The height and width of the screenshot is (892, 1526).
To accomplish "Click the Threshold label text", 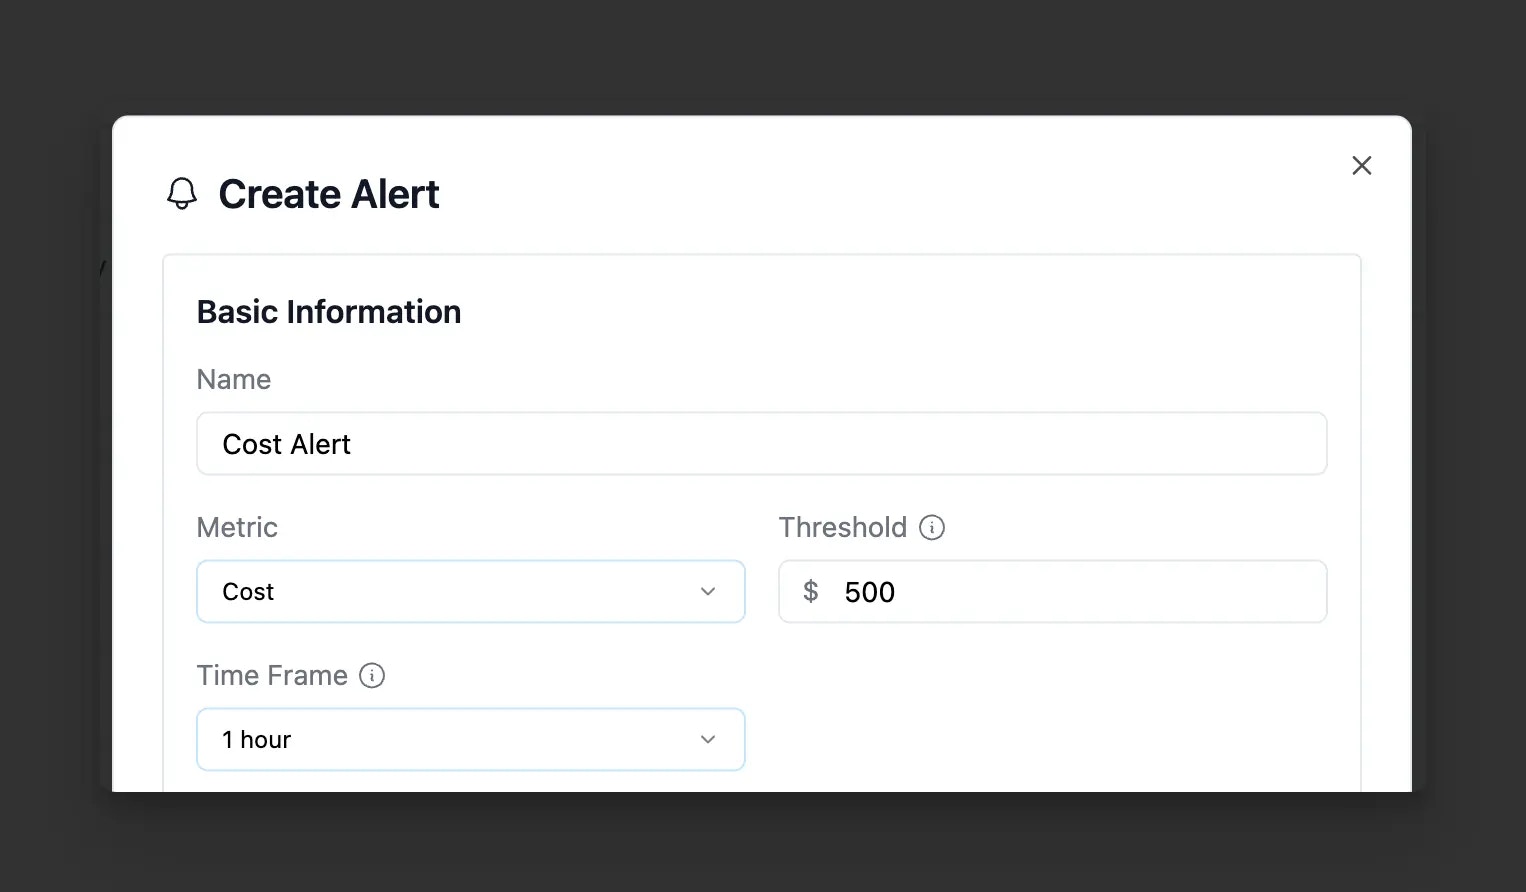I will pyautogui.click(x=843, y=527).
